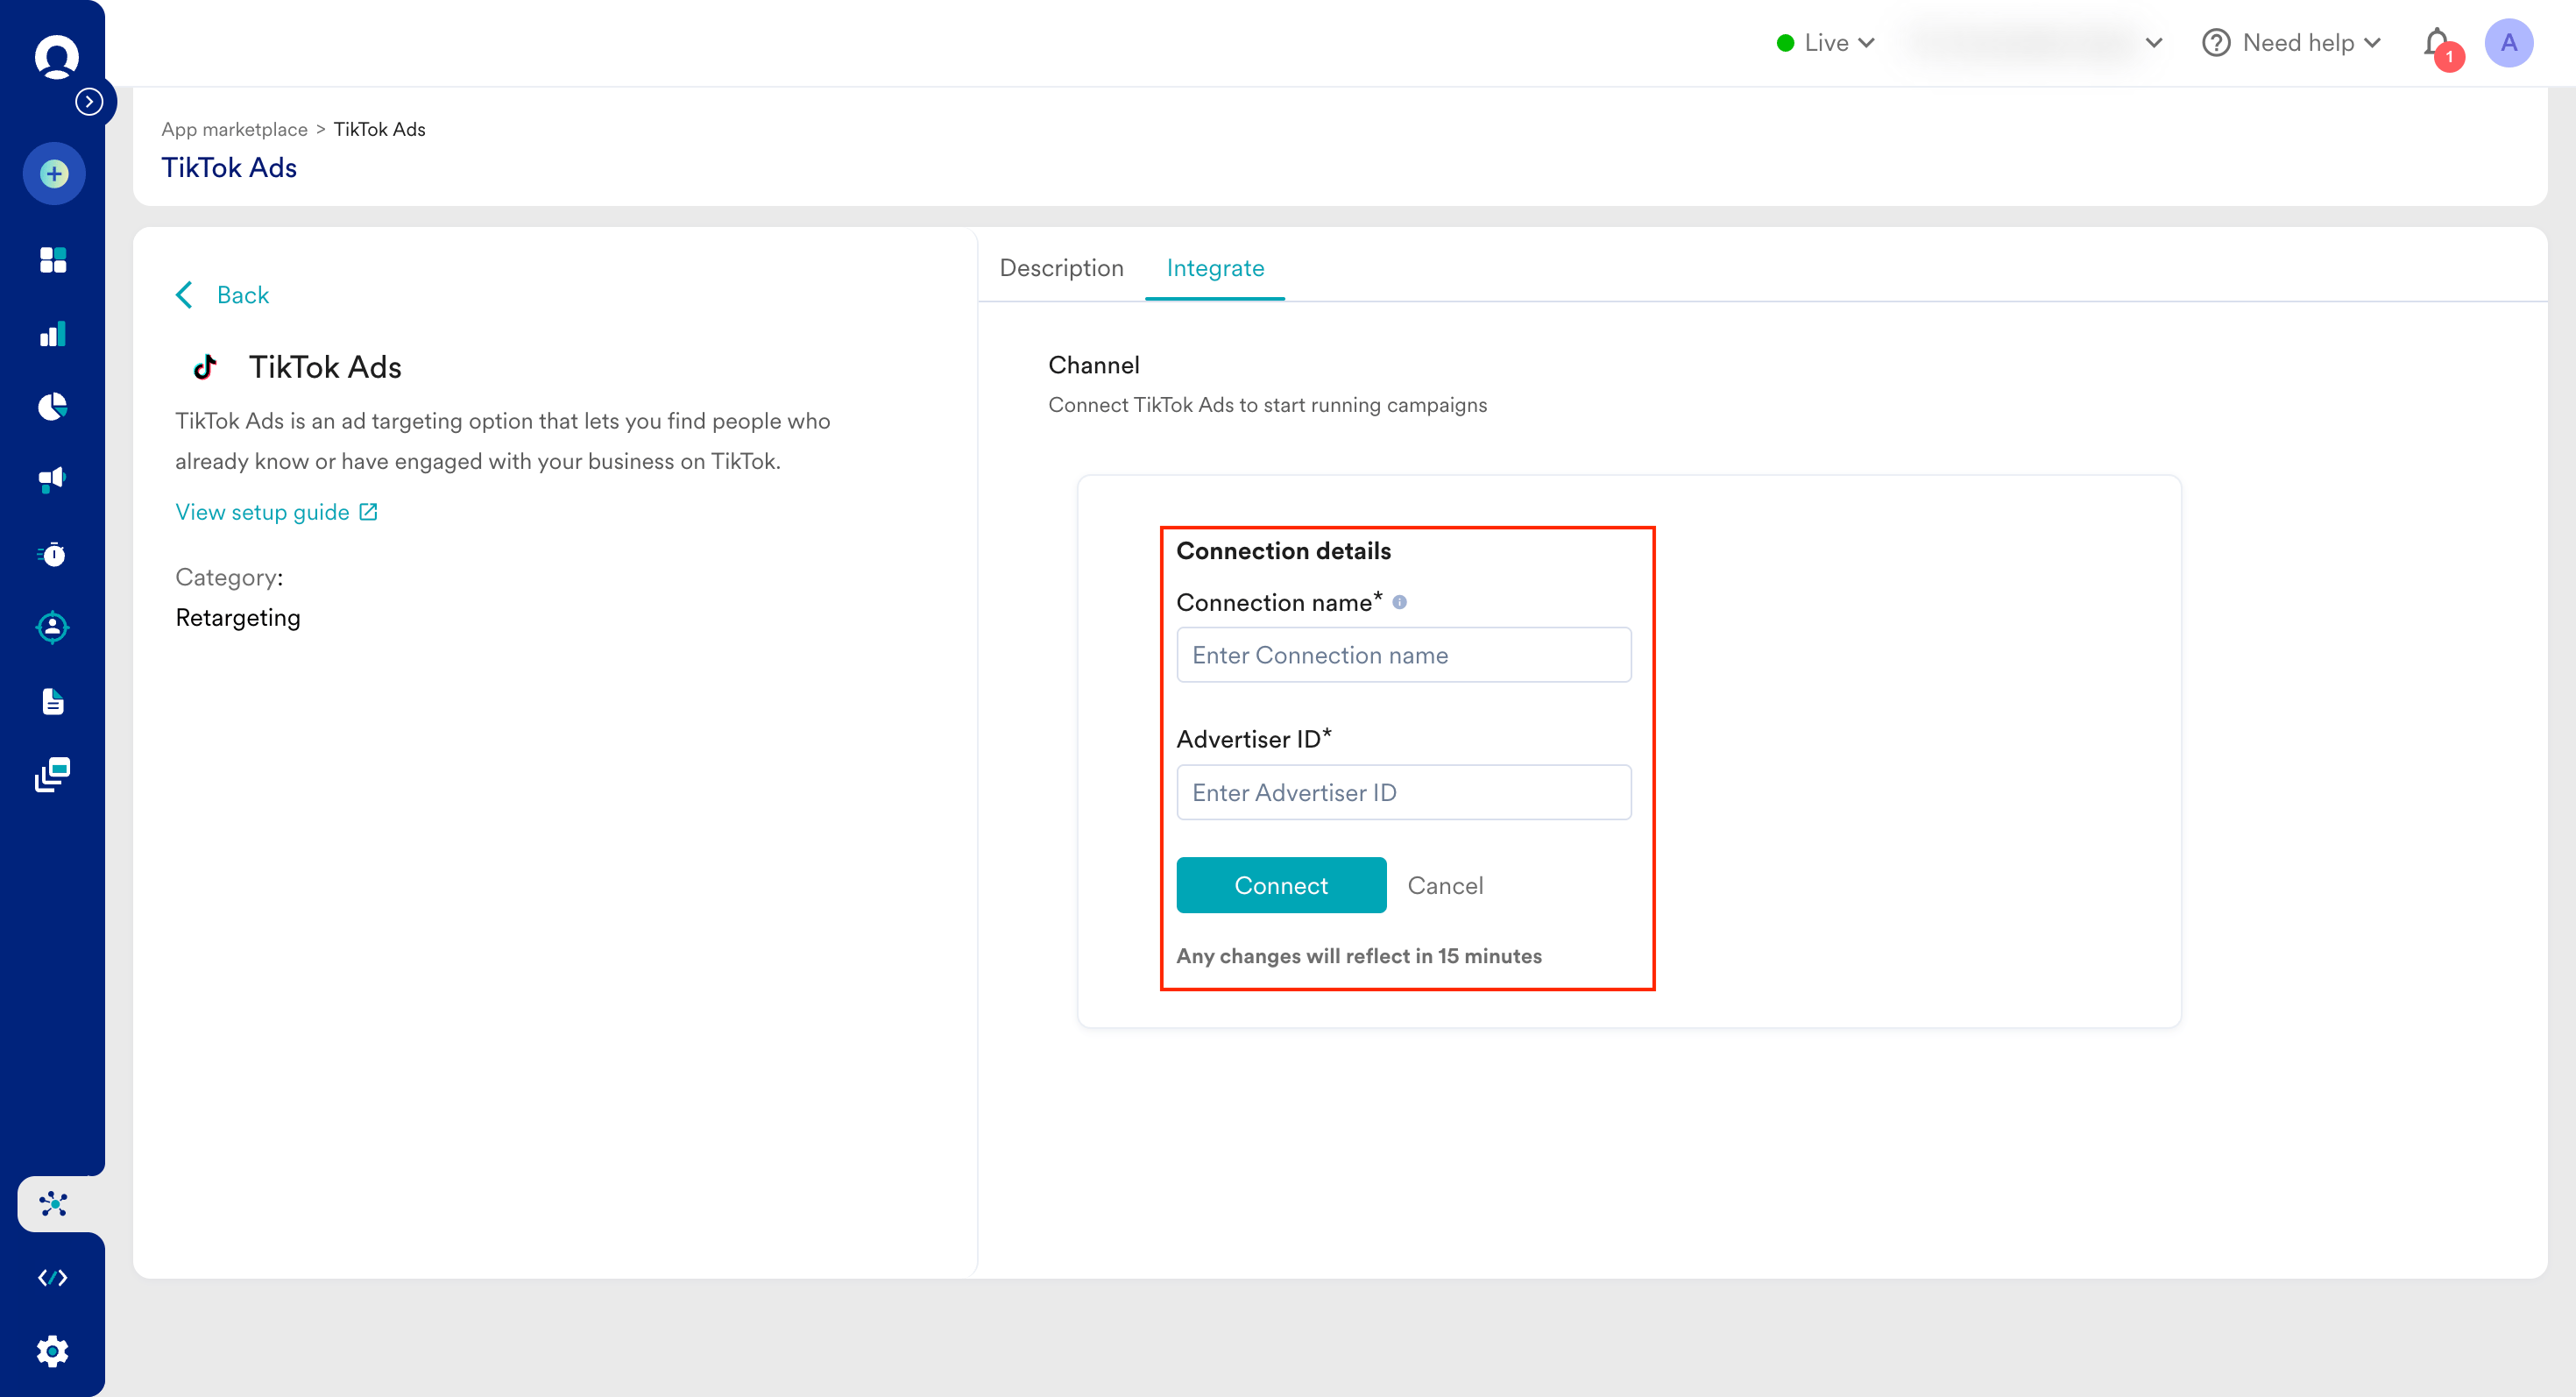This screenshot has height=1397, width=2576.
Task: Click the 'Connect TikTok Ads to start running campaigns' text
Action: 1267,405
